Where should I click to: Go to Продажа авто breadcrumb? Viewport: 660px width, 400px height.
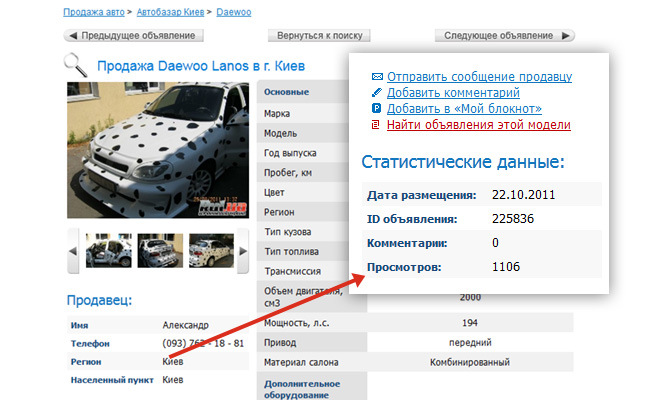click(94, 12)
